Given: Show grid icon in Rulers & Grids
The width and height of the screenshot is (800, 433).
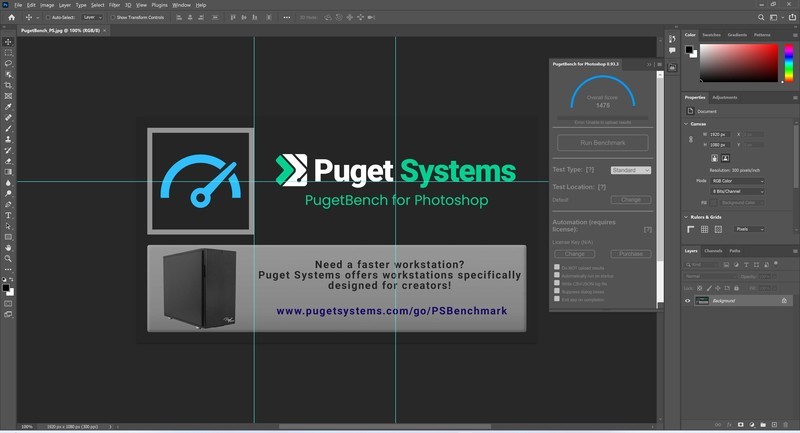Looking at the screenshot, I should click(704, 230).
